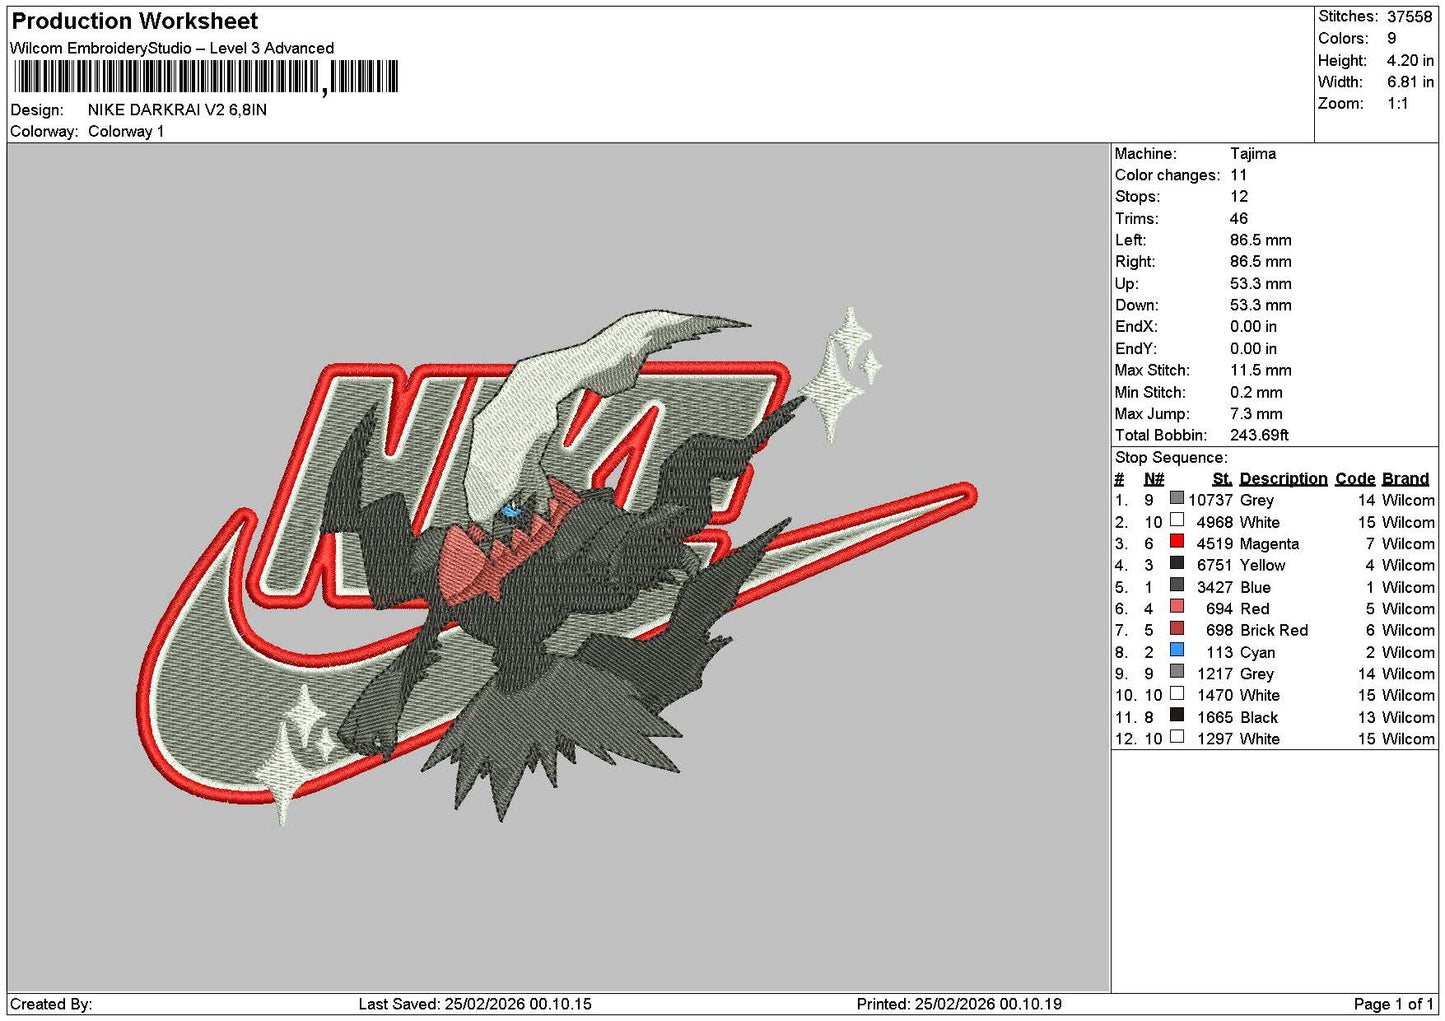Click the 'Left:' measurement 86.5 mm

tap(1261, 240)
